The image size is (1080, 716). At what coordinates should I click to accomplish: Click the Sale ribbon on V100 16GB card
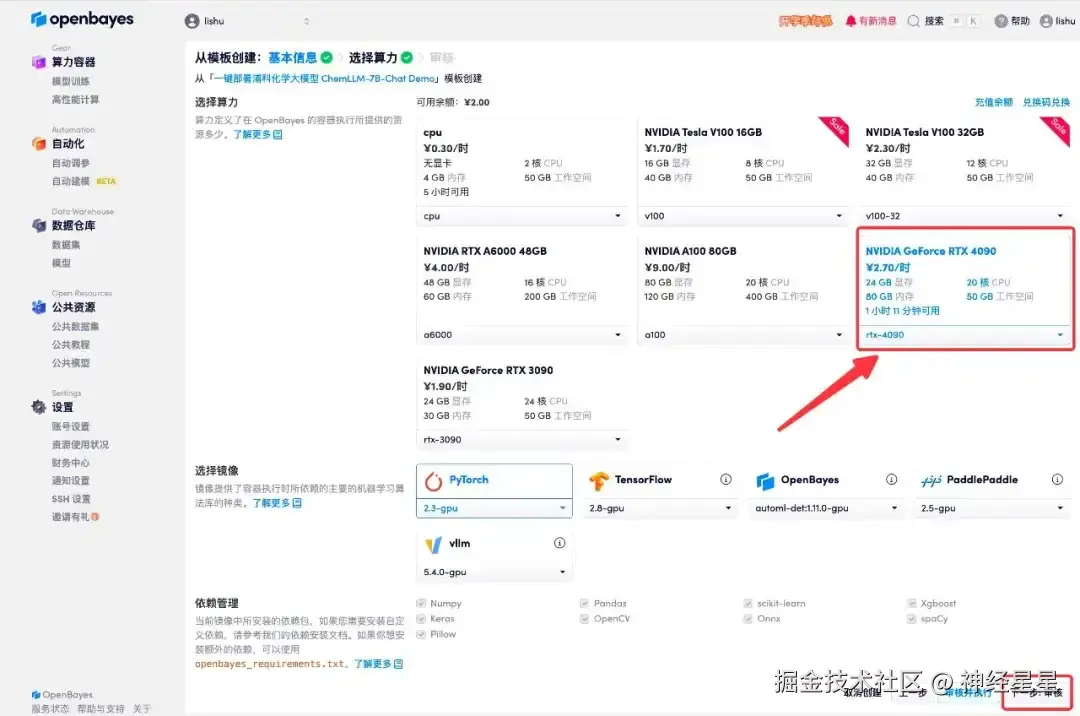(835, 129)
